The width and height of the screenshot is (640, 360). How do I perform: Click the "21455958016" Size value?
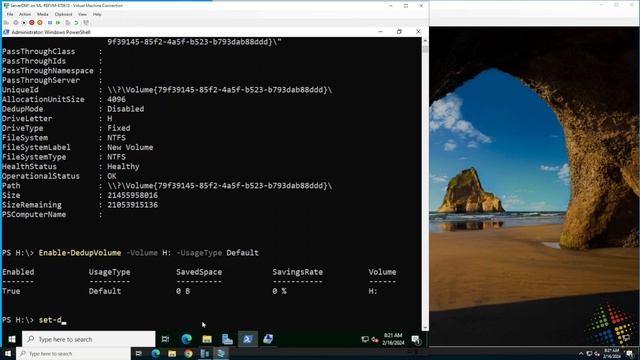(x=132, y=195)
